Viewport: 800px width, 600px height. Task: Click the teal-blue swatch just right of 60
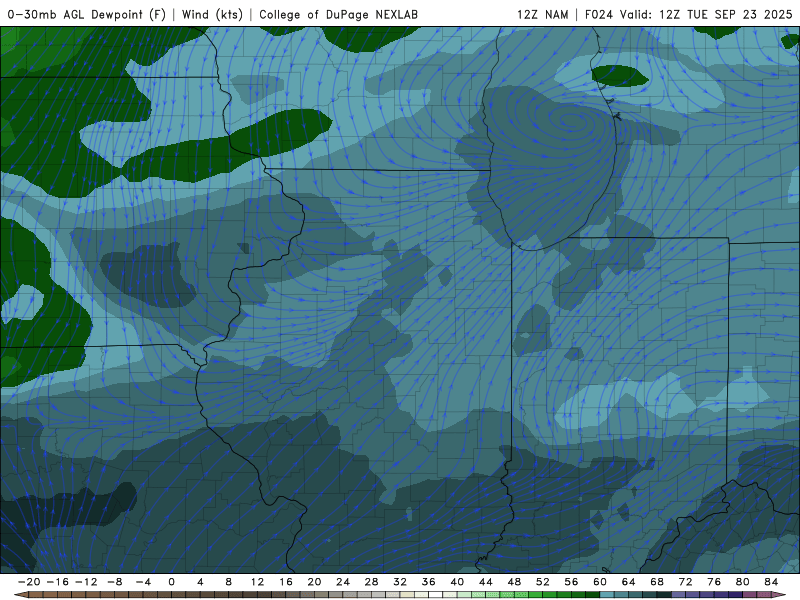[x=607, y=595]
